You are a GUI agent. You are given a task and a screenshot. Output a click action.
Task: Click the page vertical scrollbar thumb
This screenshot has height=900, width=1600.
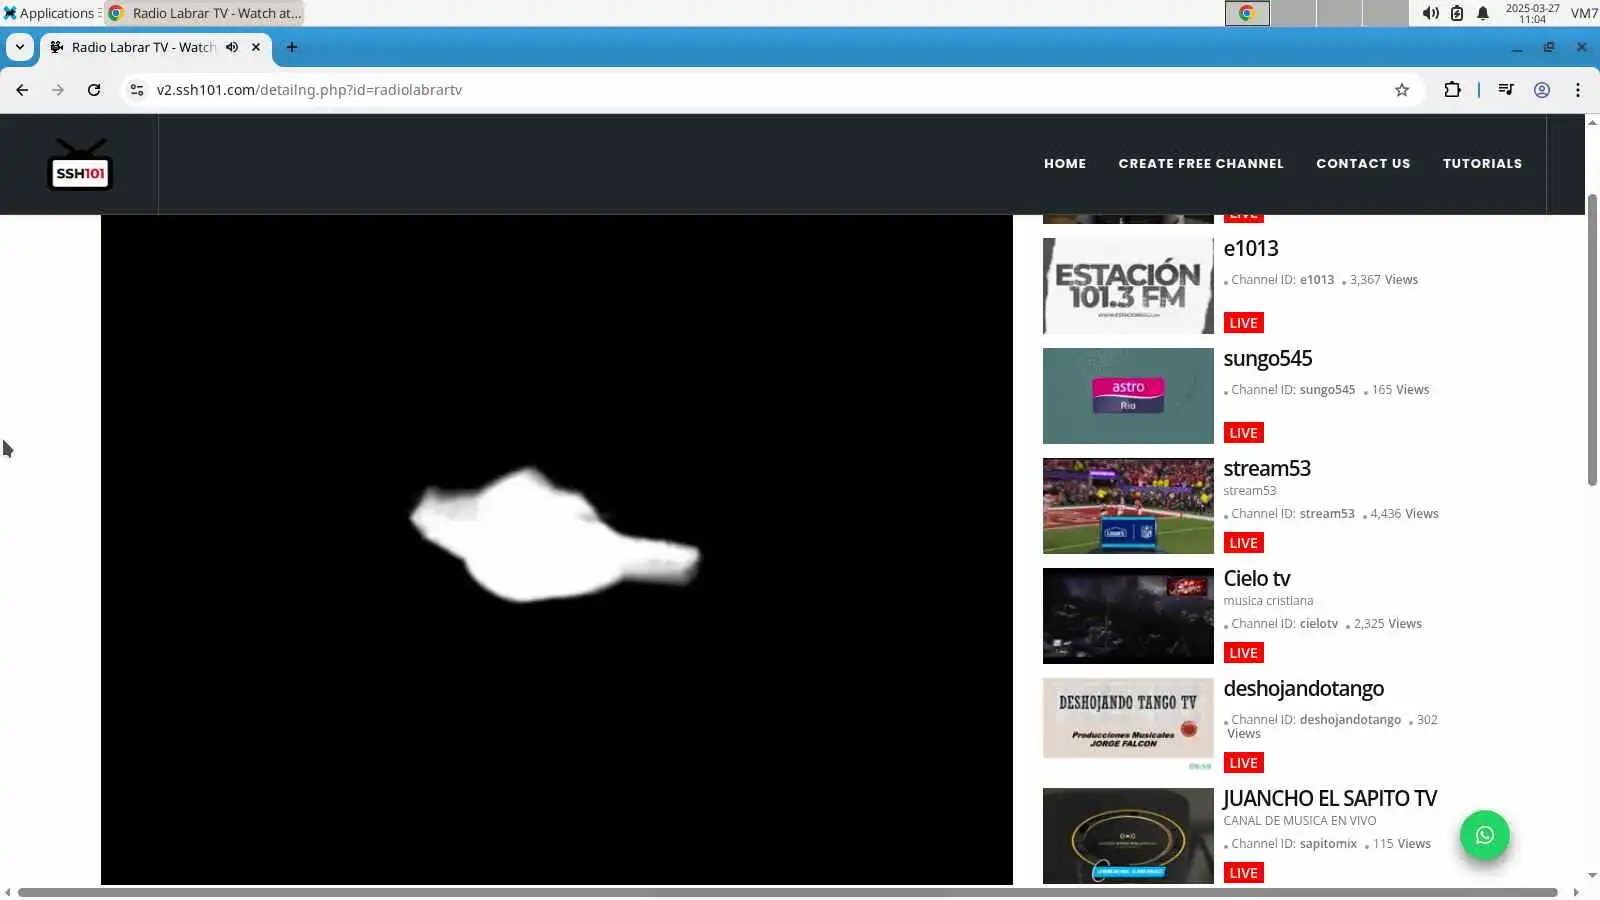1592,340
